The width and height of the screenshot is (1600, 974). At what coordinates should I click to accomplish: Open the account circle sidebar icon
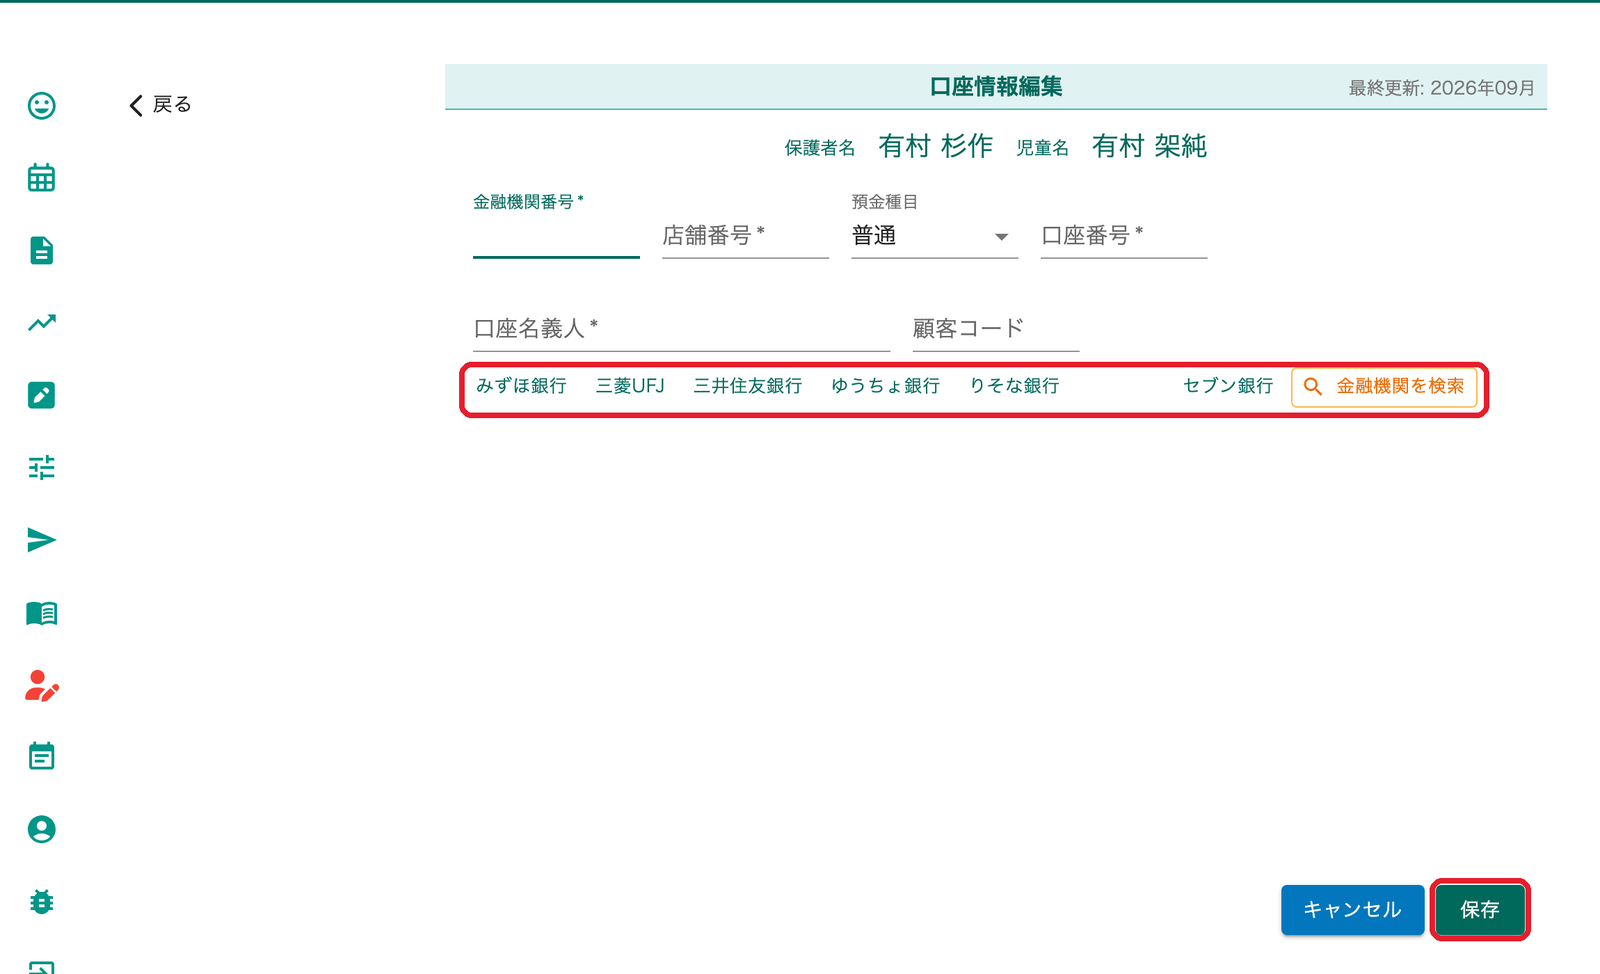point(41,829)
